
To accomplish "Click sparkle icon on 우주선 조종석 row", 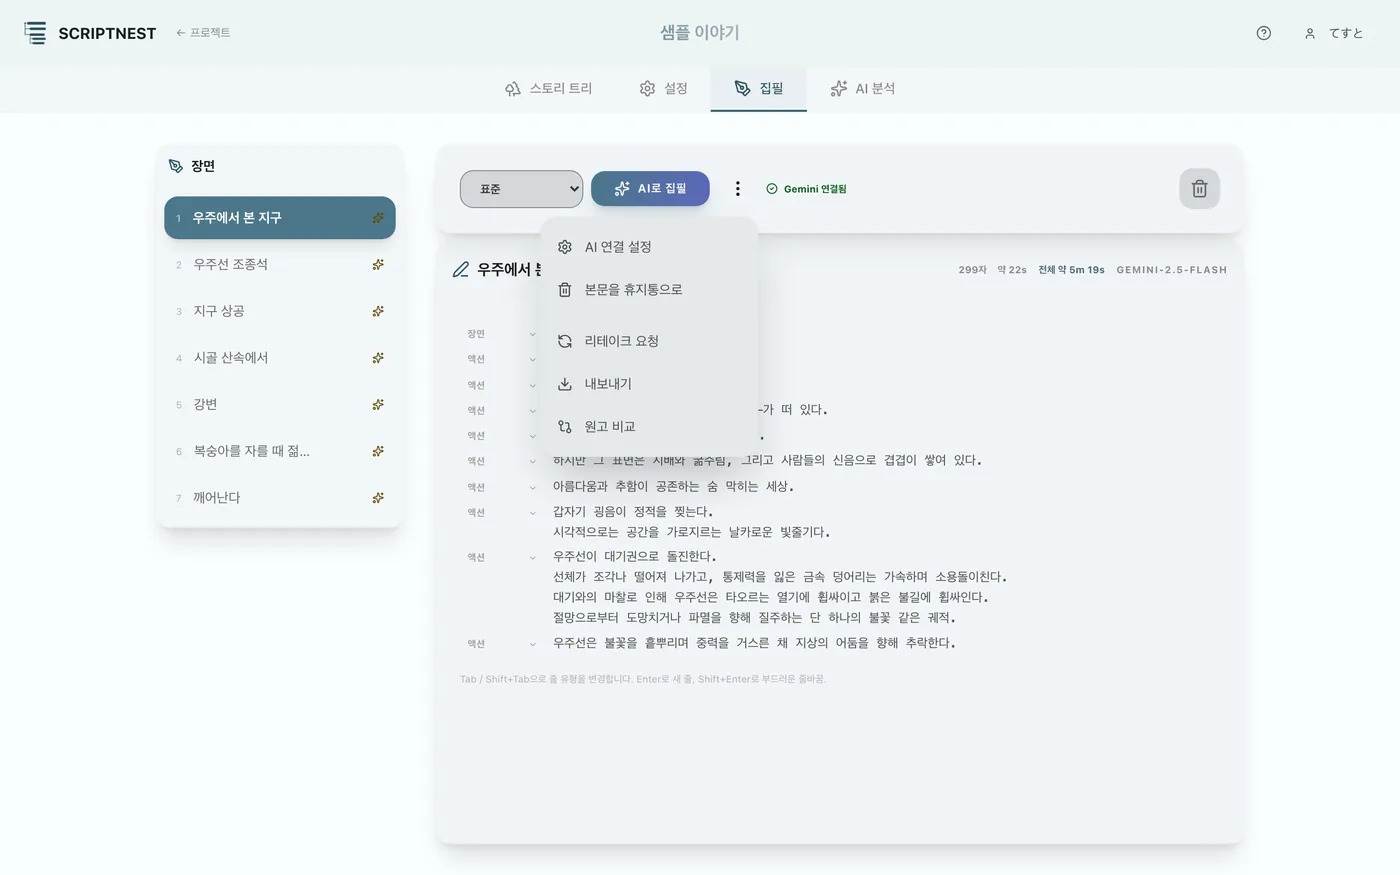I will 378,265.
